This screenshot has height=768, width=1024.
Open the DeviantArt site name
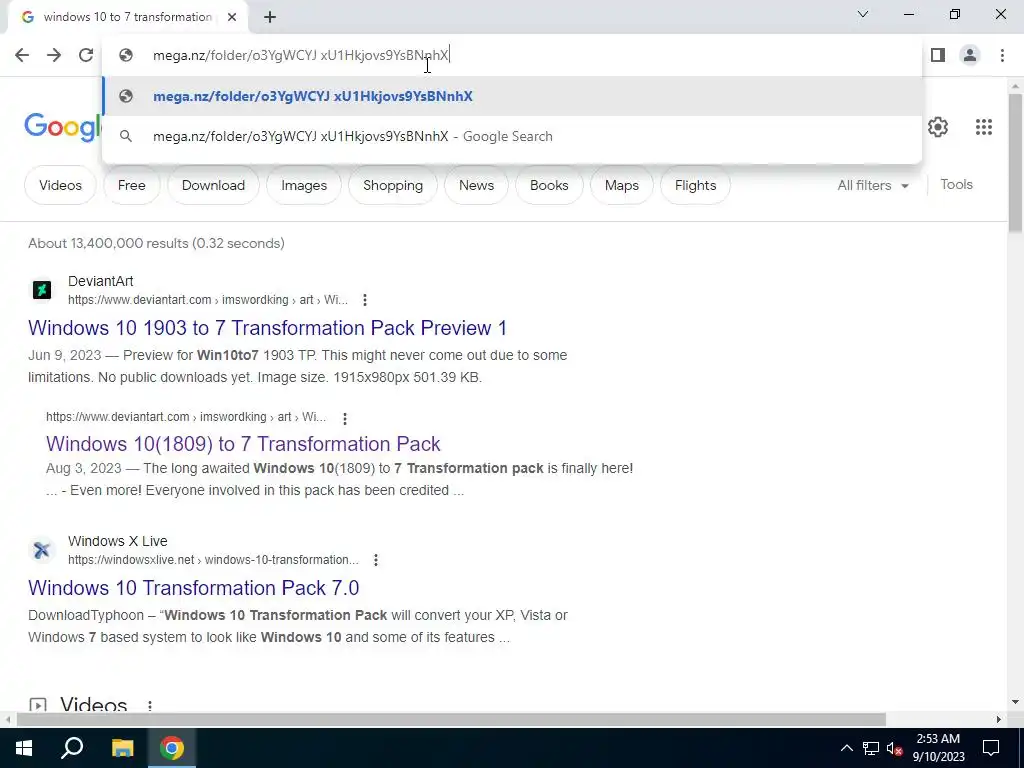tap(101, 281)
